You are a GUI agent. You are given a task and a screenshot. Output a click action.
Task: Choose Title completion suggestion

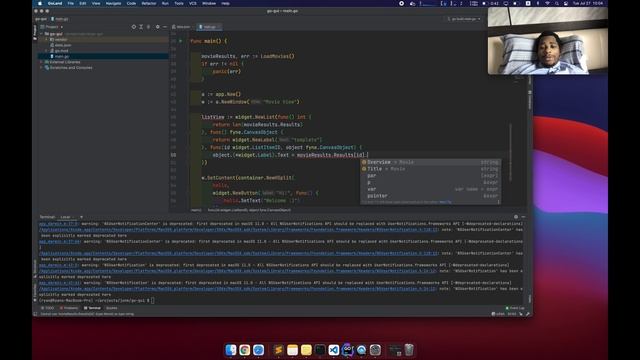pyautogui.click(x=430, y=169)
